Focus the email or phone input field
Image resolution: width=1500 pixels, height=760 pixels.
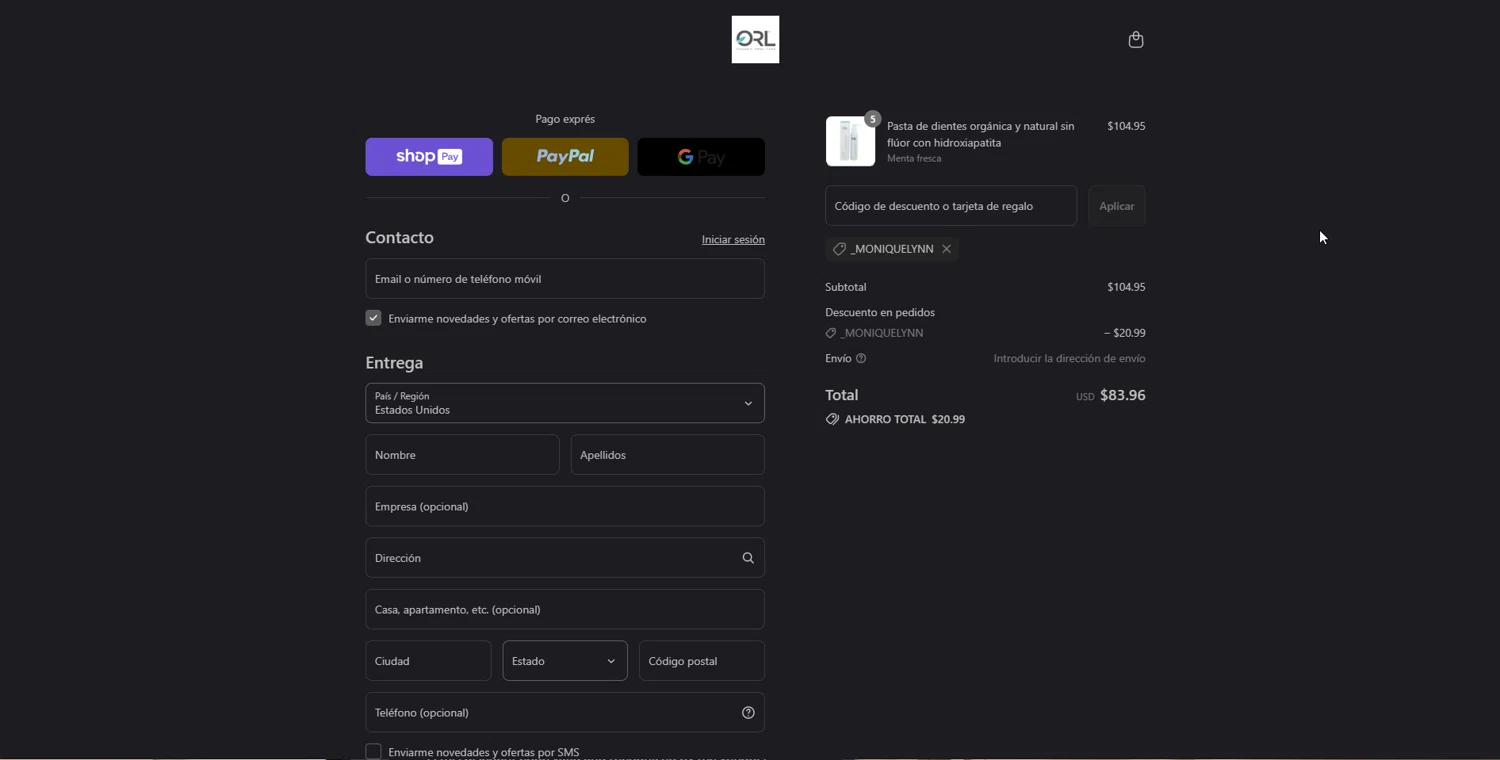pyautogui.click(x=565, y=279)
